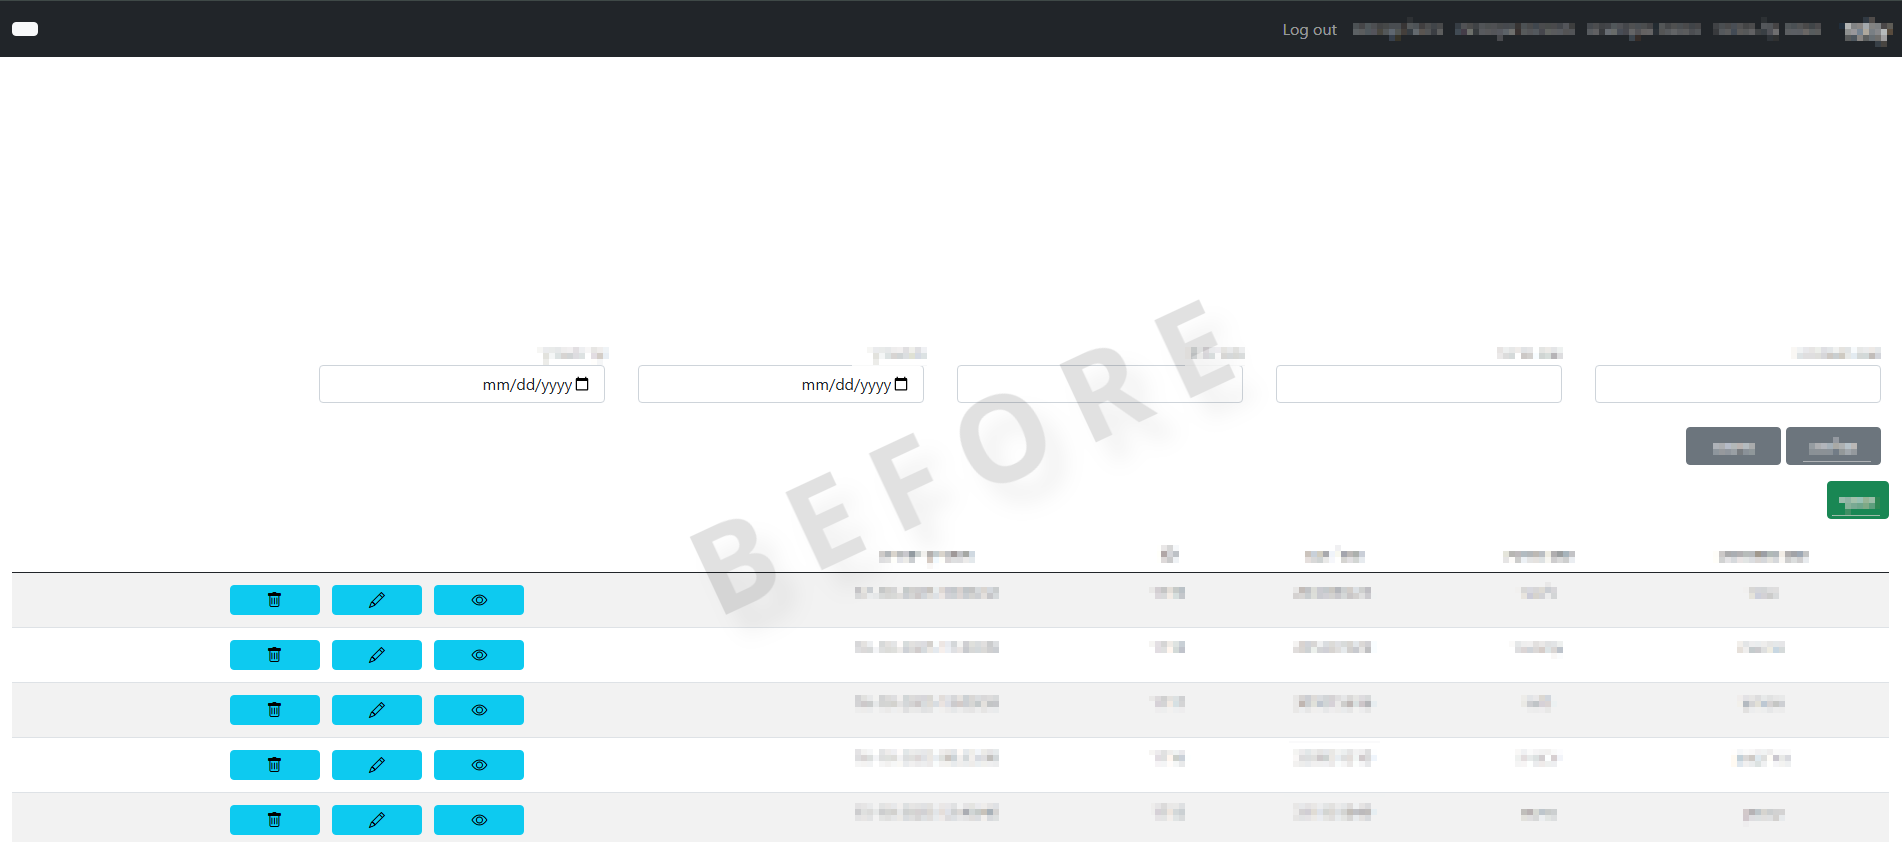Open calendar picker in second date field
Viewport: 1902px width, 842px height.
(901, 384)
